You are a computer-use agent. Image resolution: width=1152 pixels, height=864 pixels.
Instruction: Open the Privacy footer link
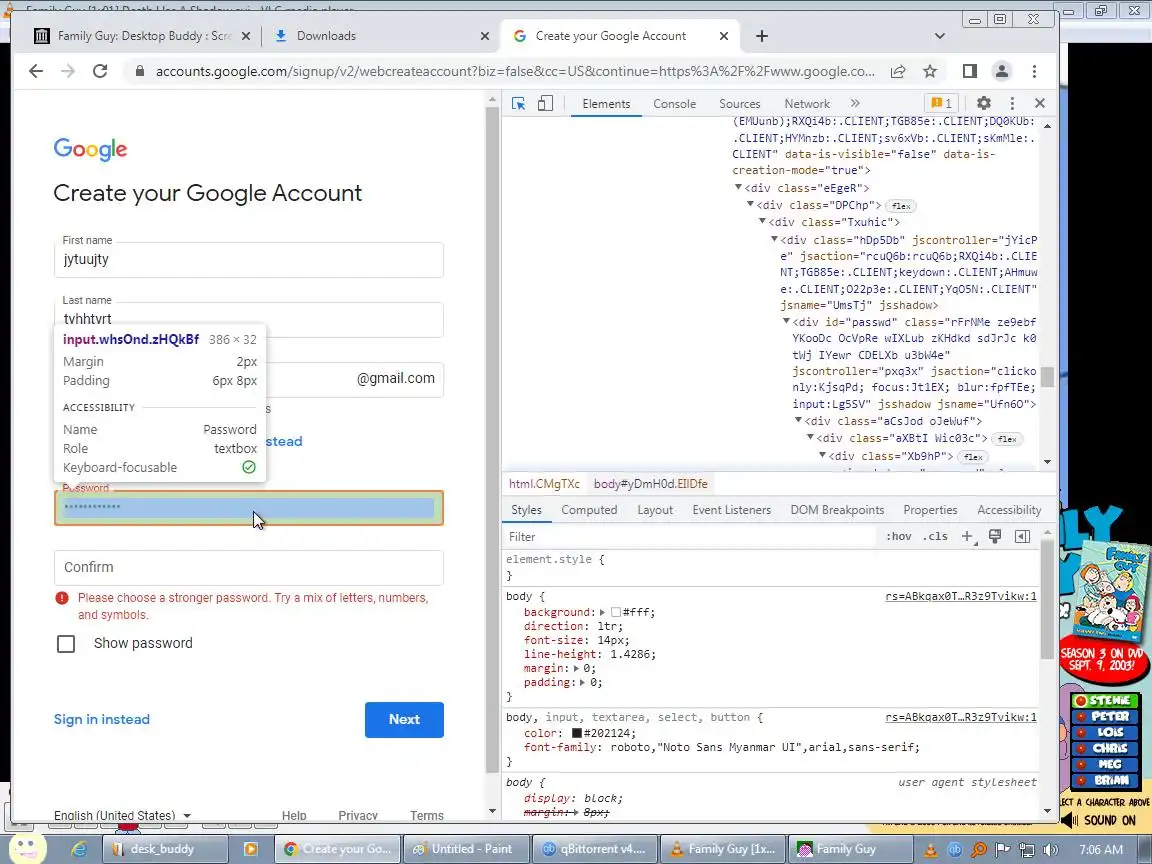[358, 816]
